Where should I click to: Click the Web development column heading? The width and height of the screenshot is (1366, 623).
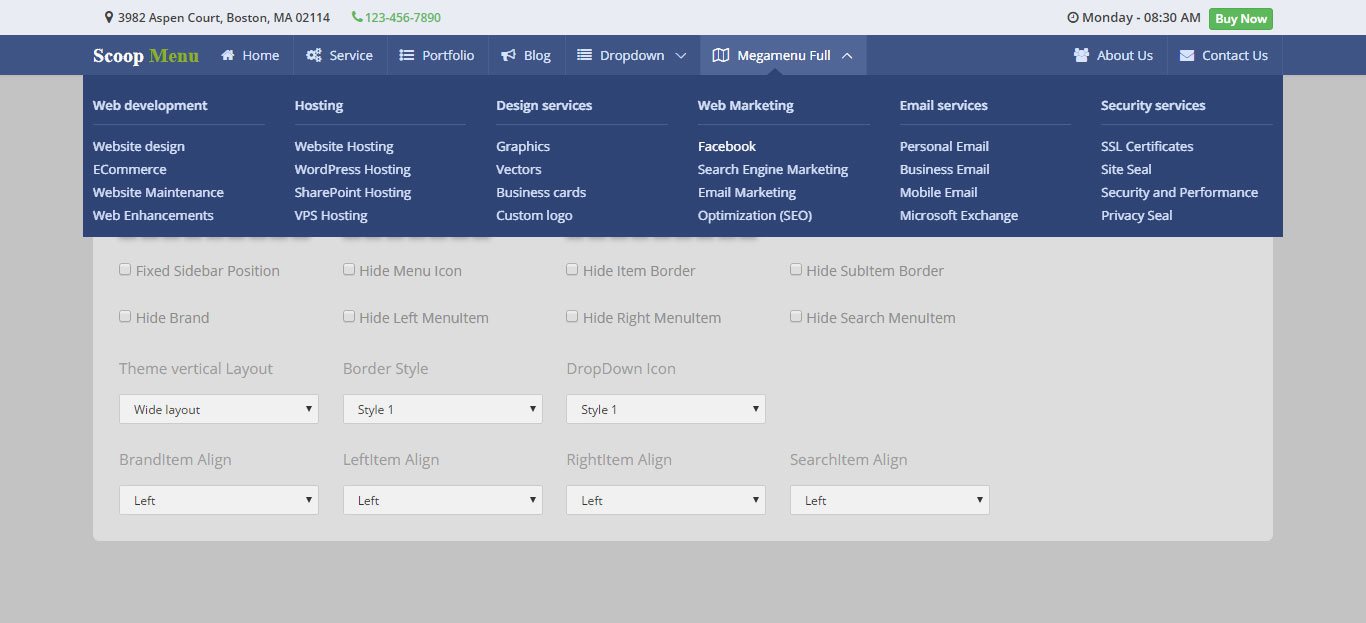tap(150, 105)
